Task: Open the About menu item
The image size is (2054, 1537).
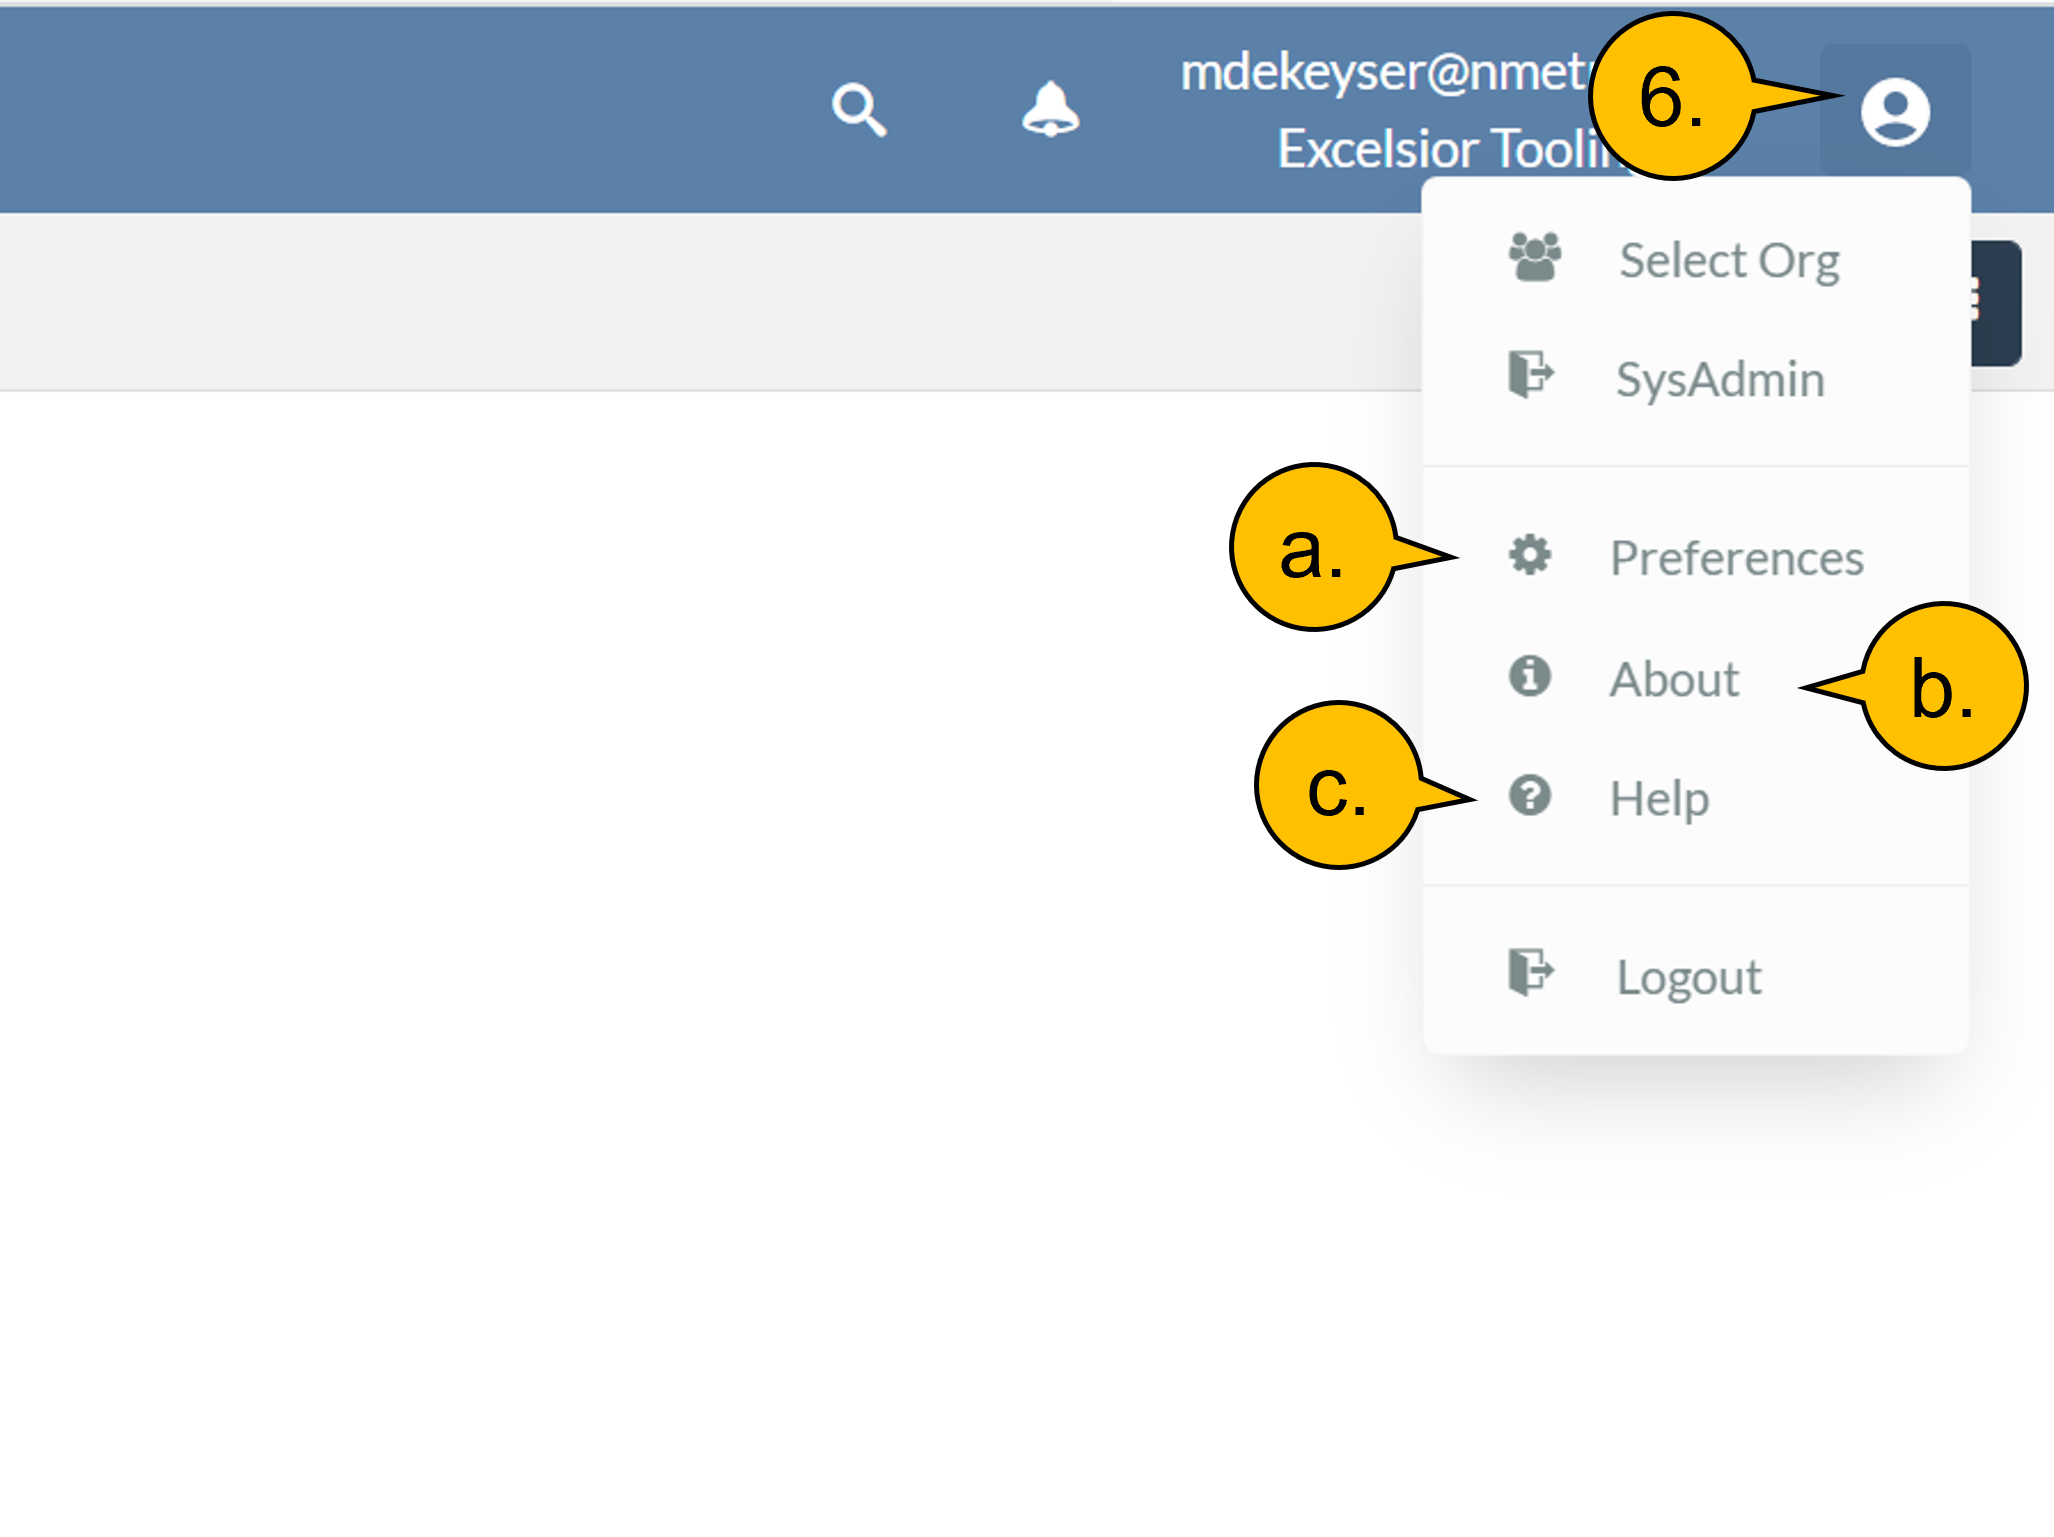Action: (x=1674, y=680)
